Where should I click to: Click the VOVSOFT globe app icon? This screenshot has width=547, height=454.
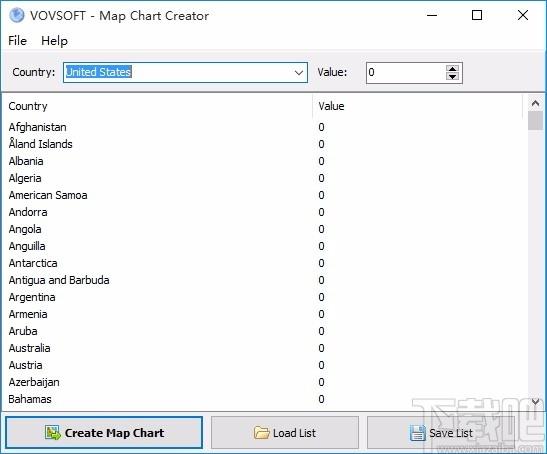click(x=16, y=15)
